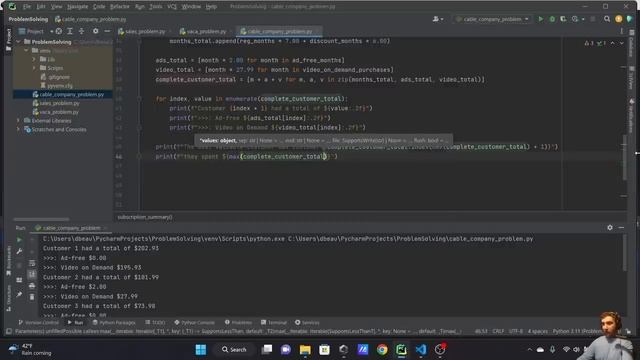Expand the Scripts folder
640x360 pixels.
pos(34,68)
